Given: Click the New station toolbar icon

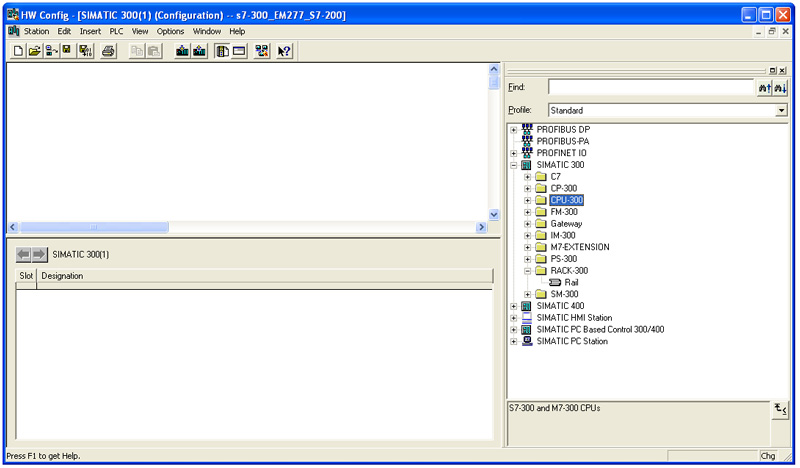Looking at the screenshot, I should [18, 51].
